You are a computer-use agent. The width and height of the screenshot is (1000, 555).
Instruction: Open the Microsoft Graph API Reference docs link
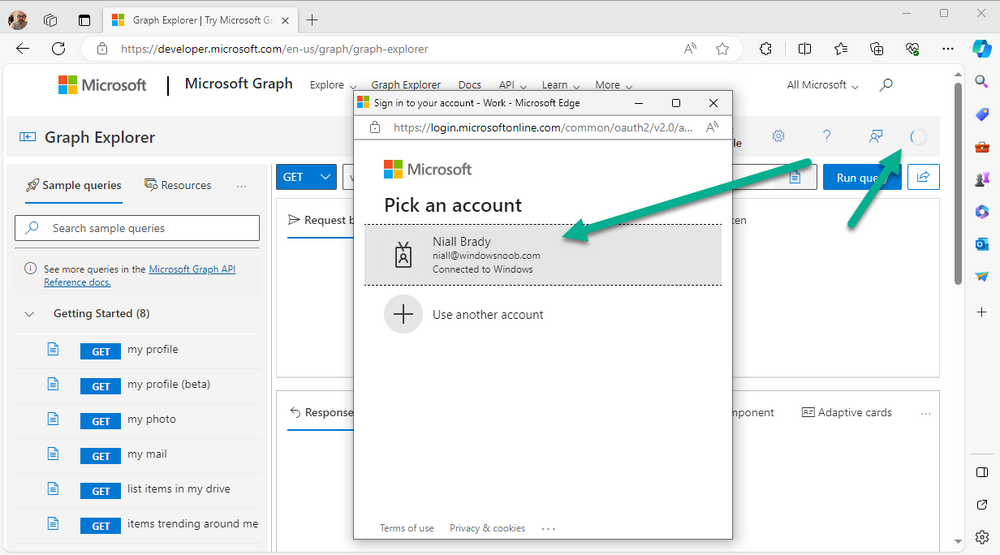point(140,276)
